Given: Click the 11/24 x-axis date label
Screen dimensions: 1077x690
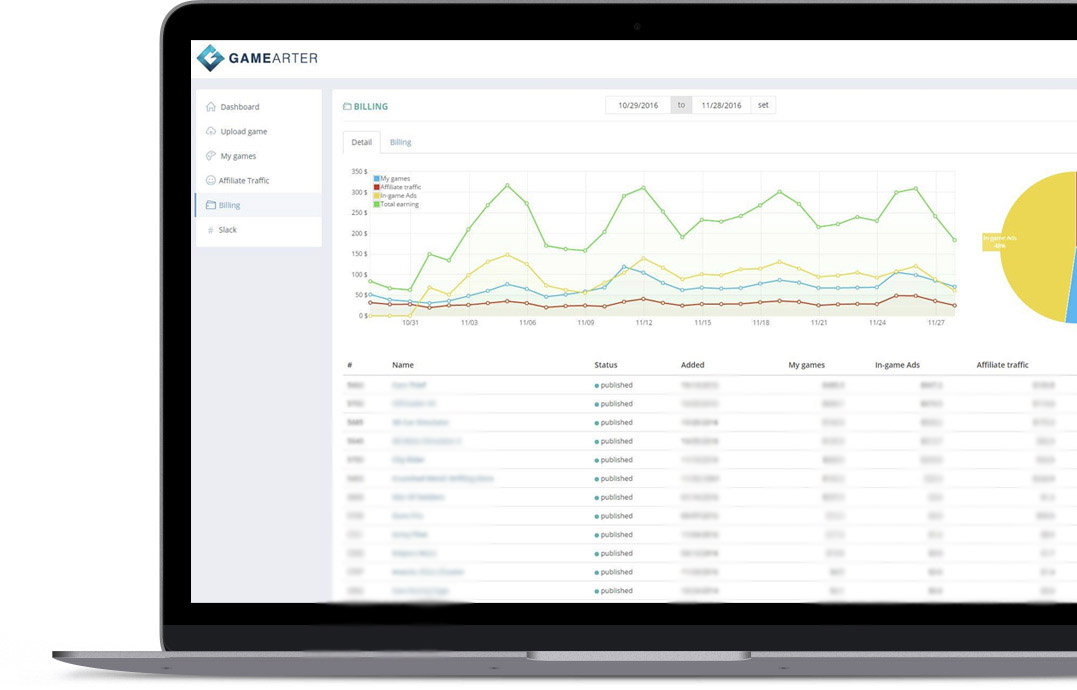Looking at the screenshot, I should pyautogui.click(x=877, y=323).
